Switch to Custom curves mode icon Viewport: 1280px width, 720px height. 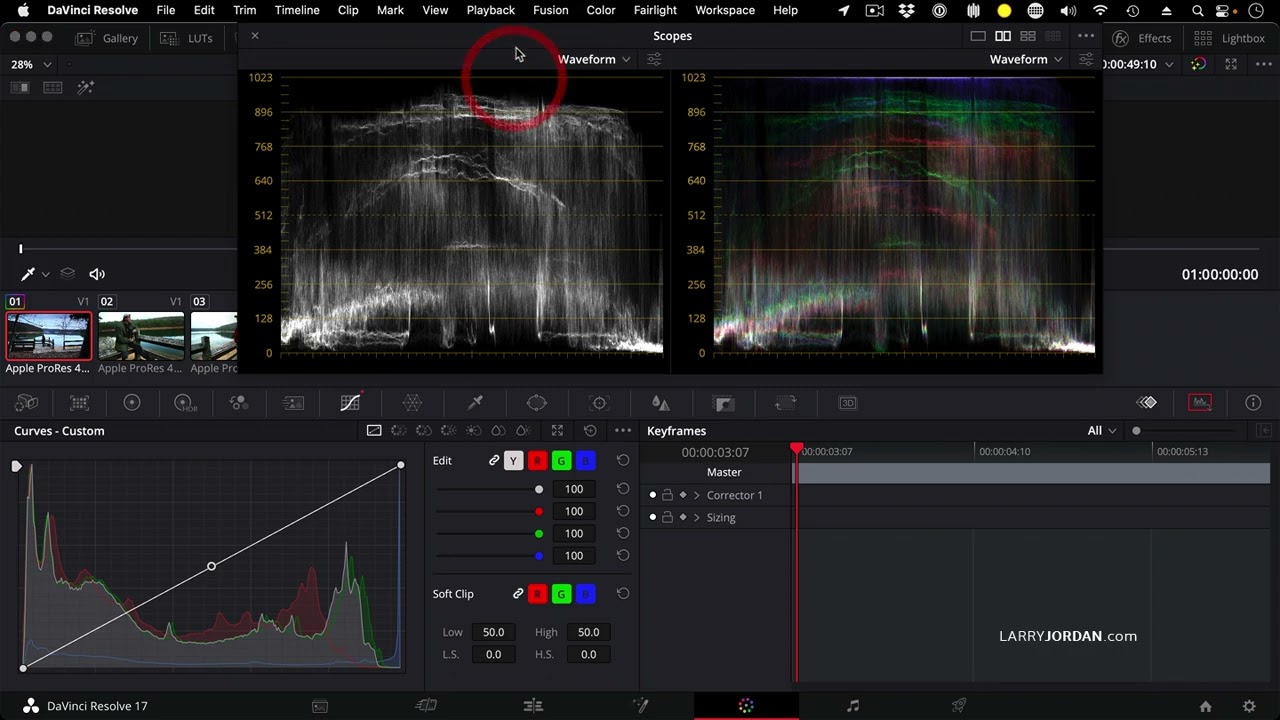(374, 431)
